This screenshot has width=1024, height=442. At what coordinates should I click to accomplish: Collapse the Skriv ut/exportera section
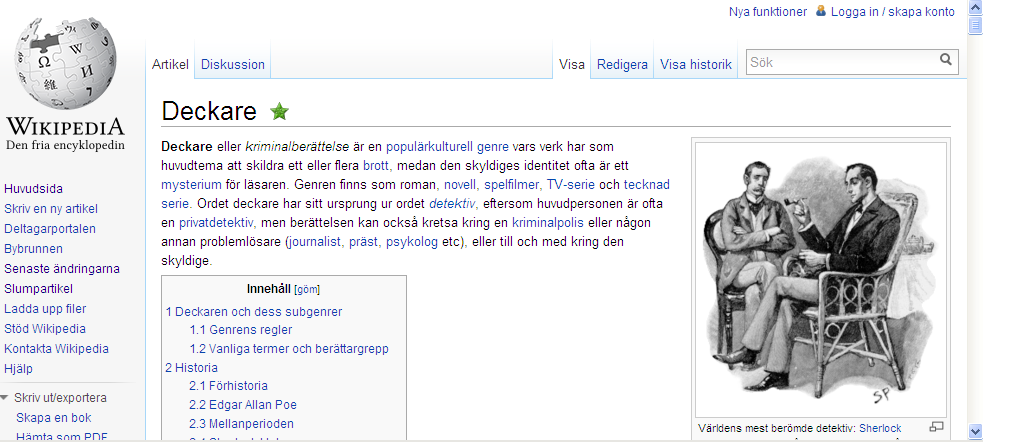[x=5, y=397]
